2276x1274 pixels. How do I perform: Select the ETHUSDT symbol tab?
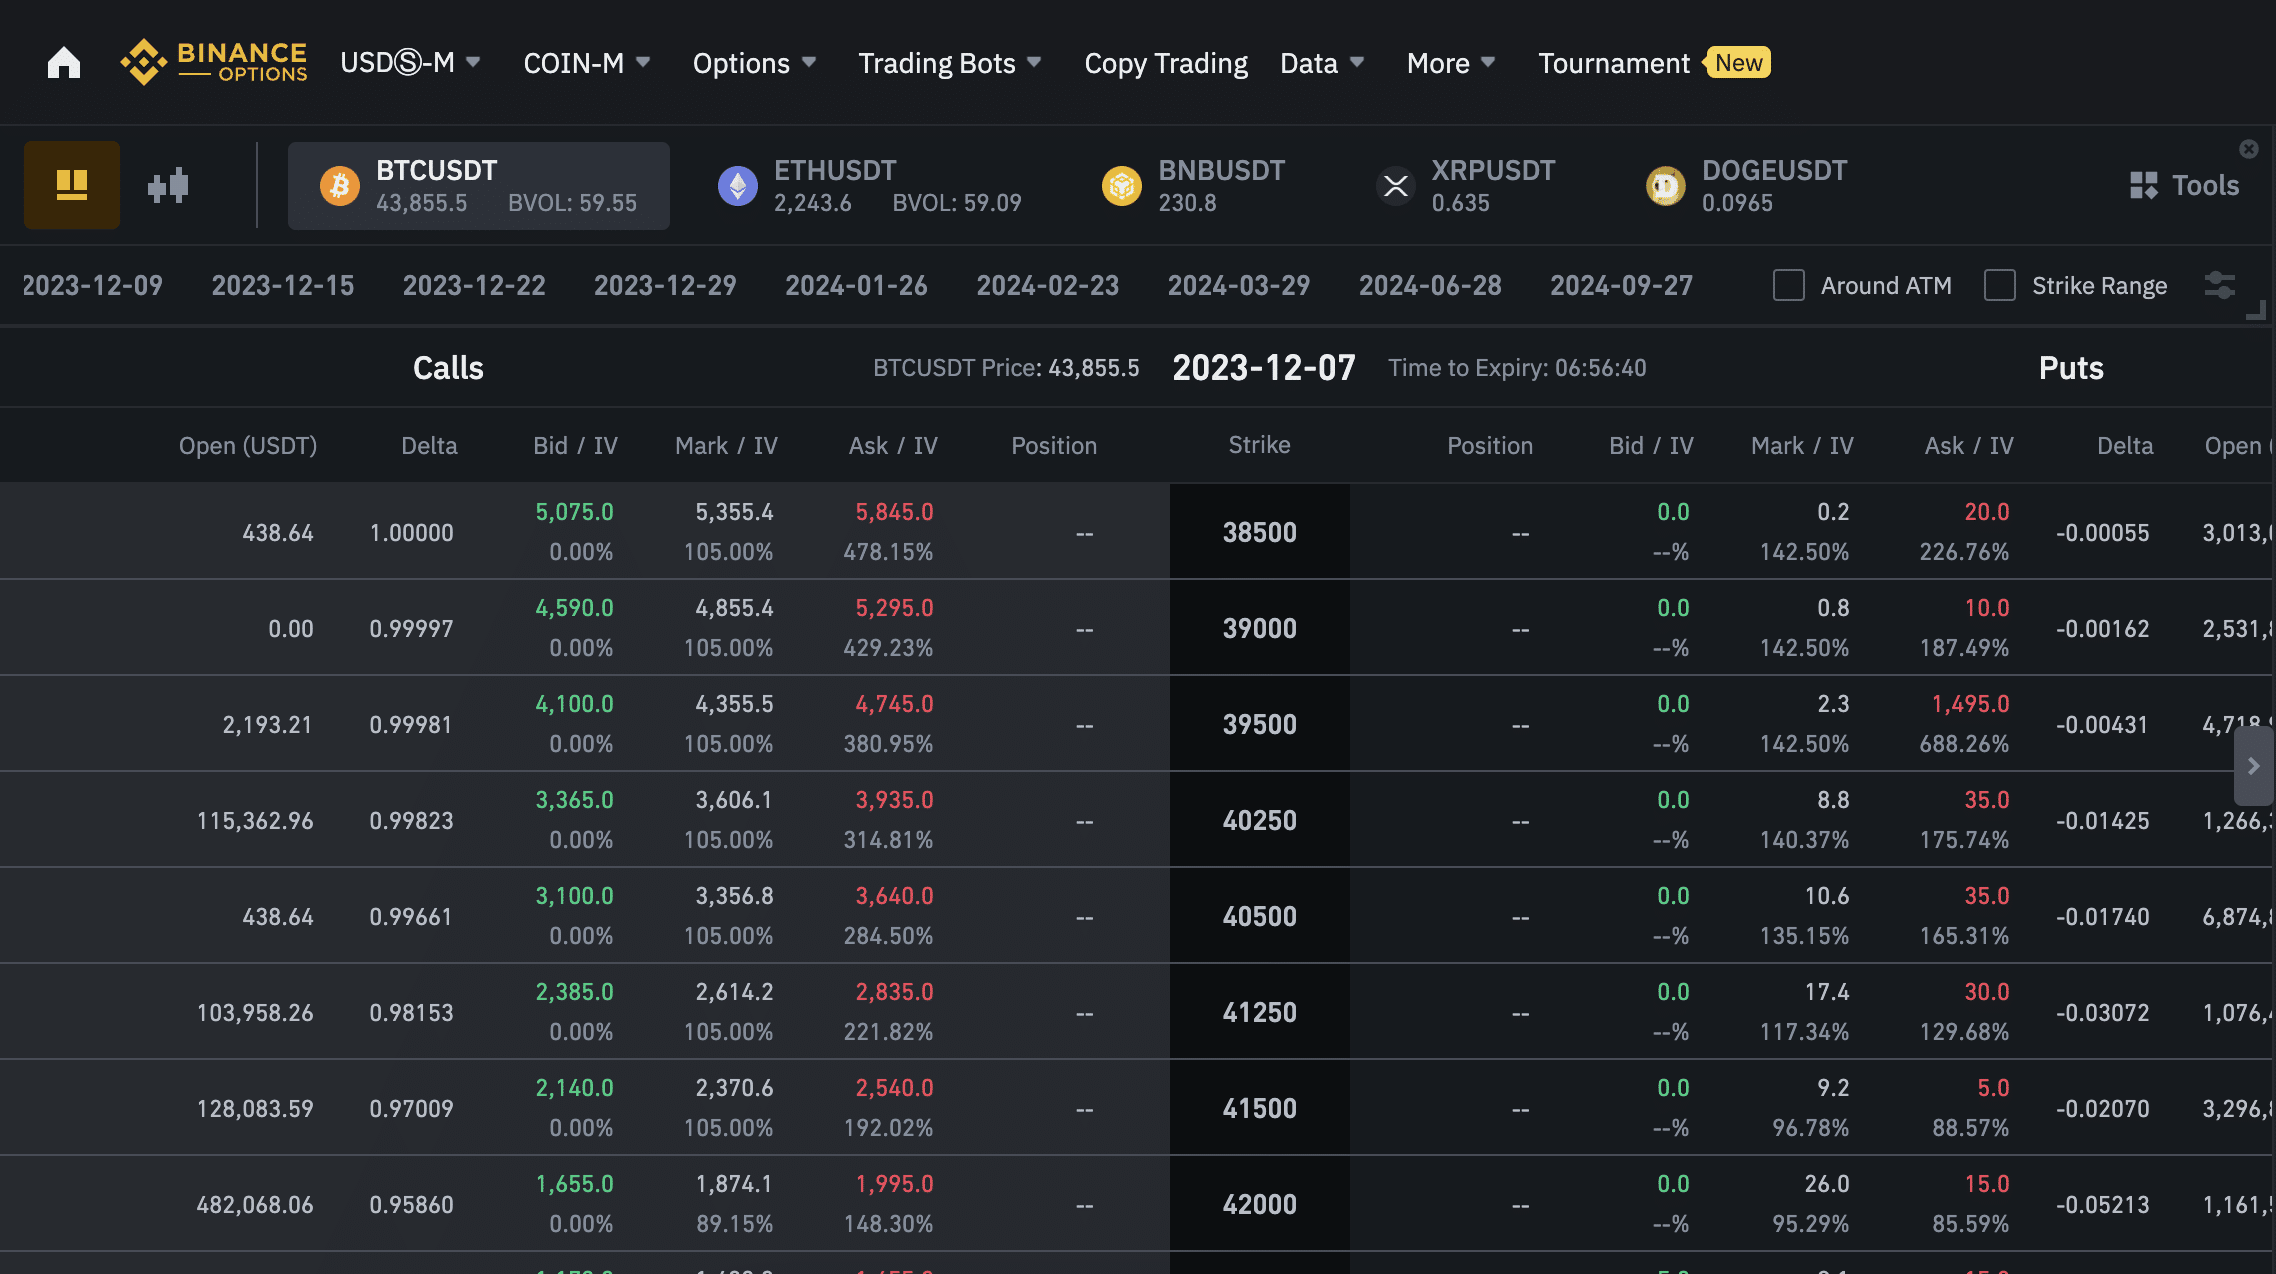click(870, 186)
